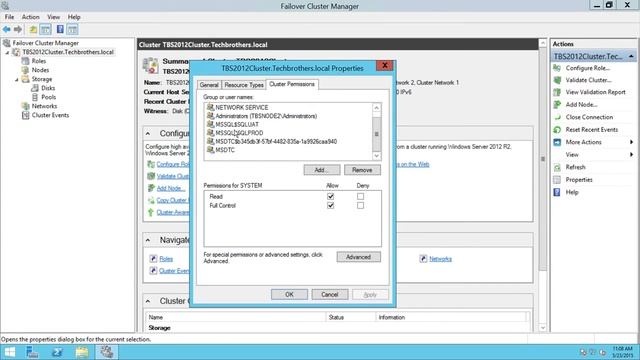Collapse the Navigate section chevron
The image size is (640, 360).
click(148, 240)
